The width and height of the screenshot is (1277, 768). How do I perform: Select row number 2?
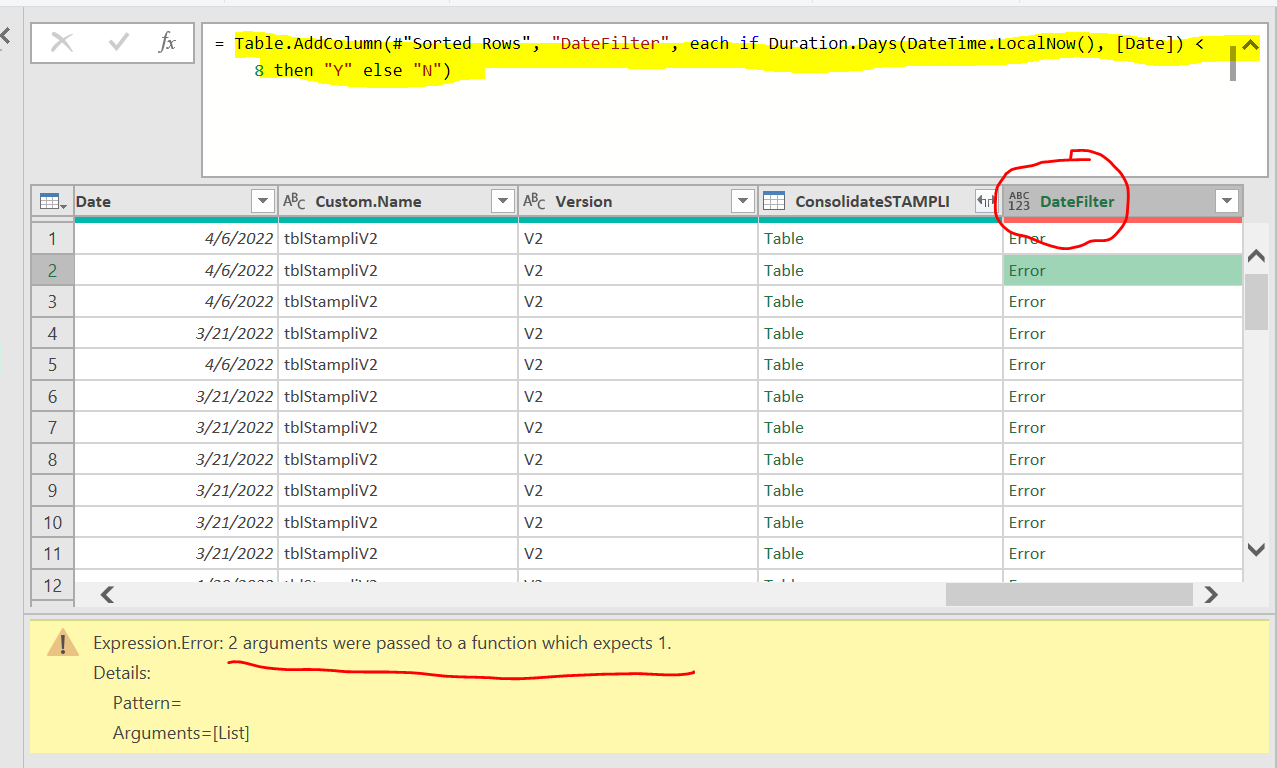[x=52, y=270]
